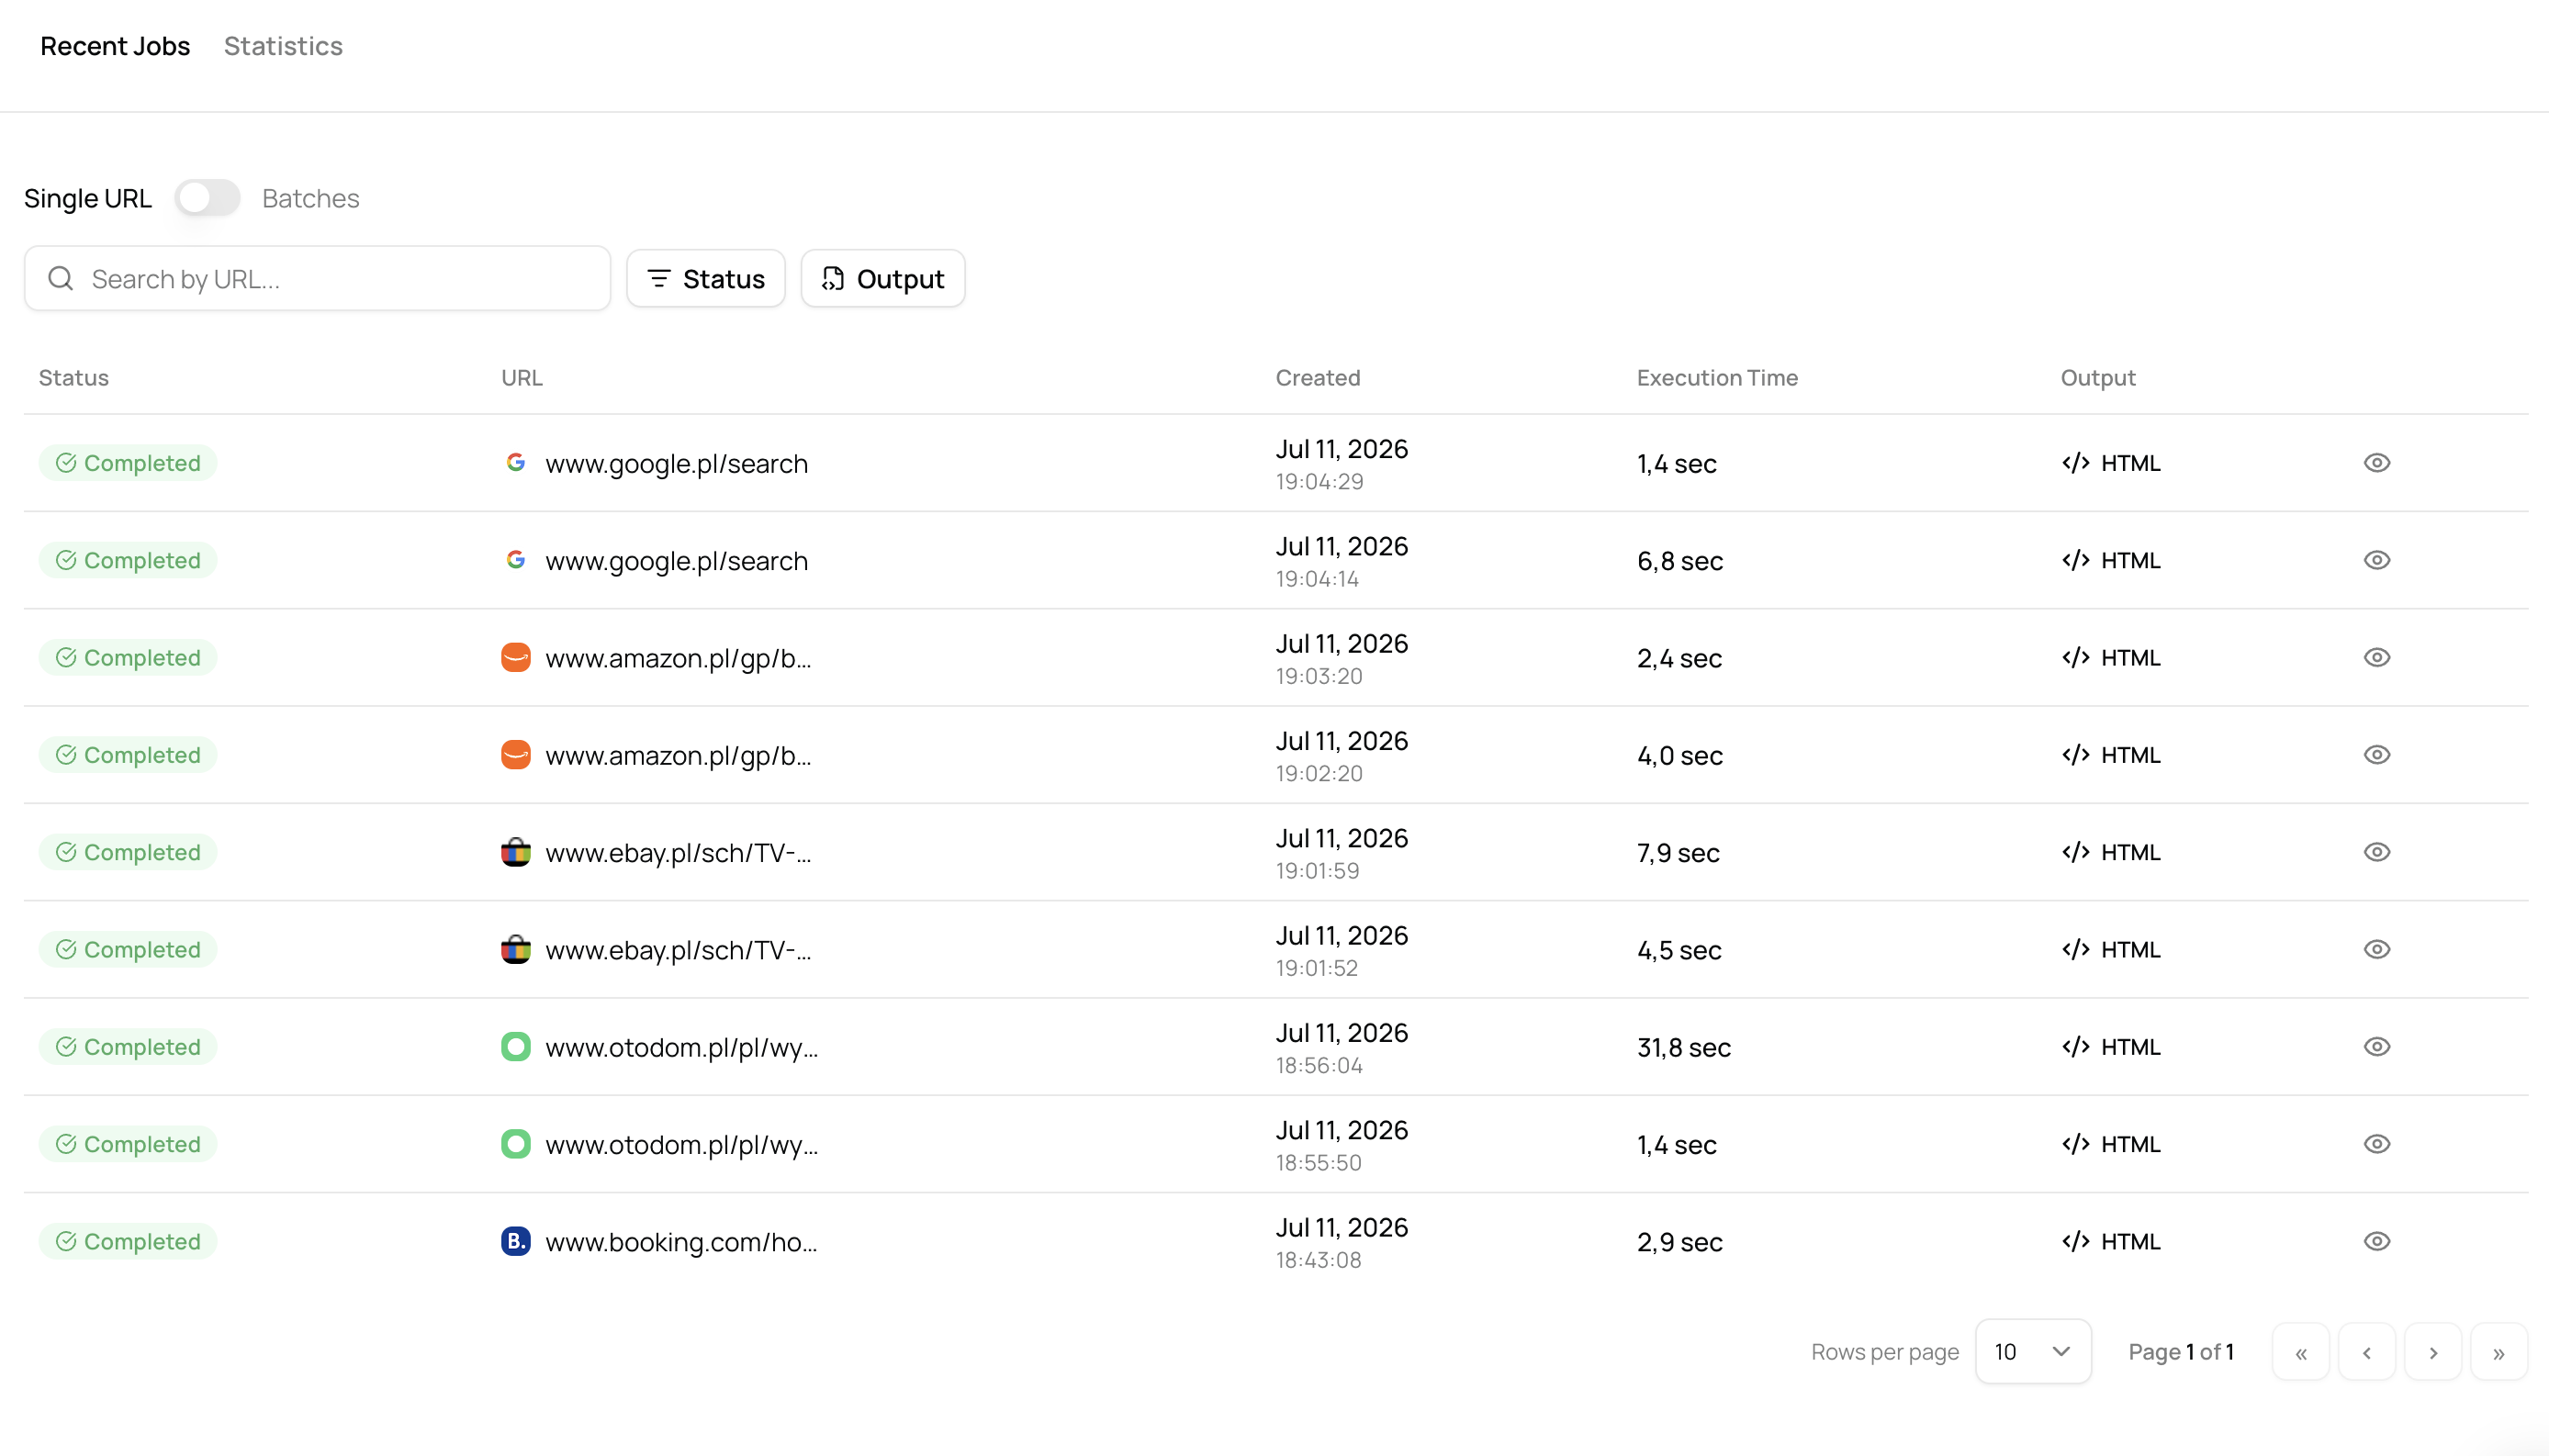Click the search magnifier icon
This screenshot has height=1456, width=2549.
click(61, 279)
